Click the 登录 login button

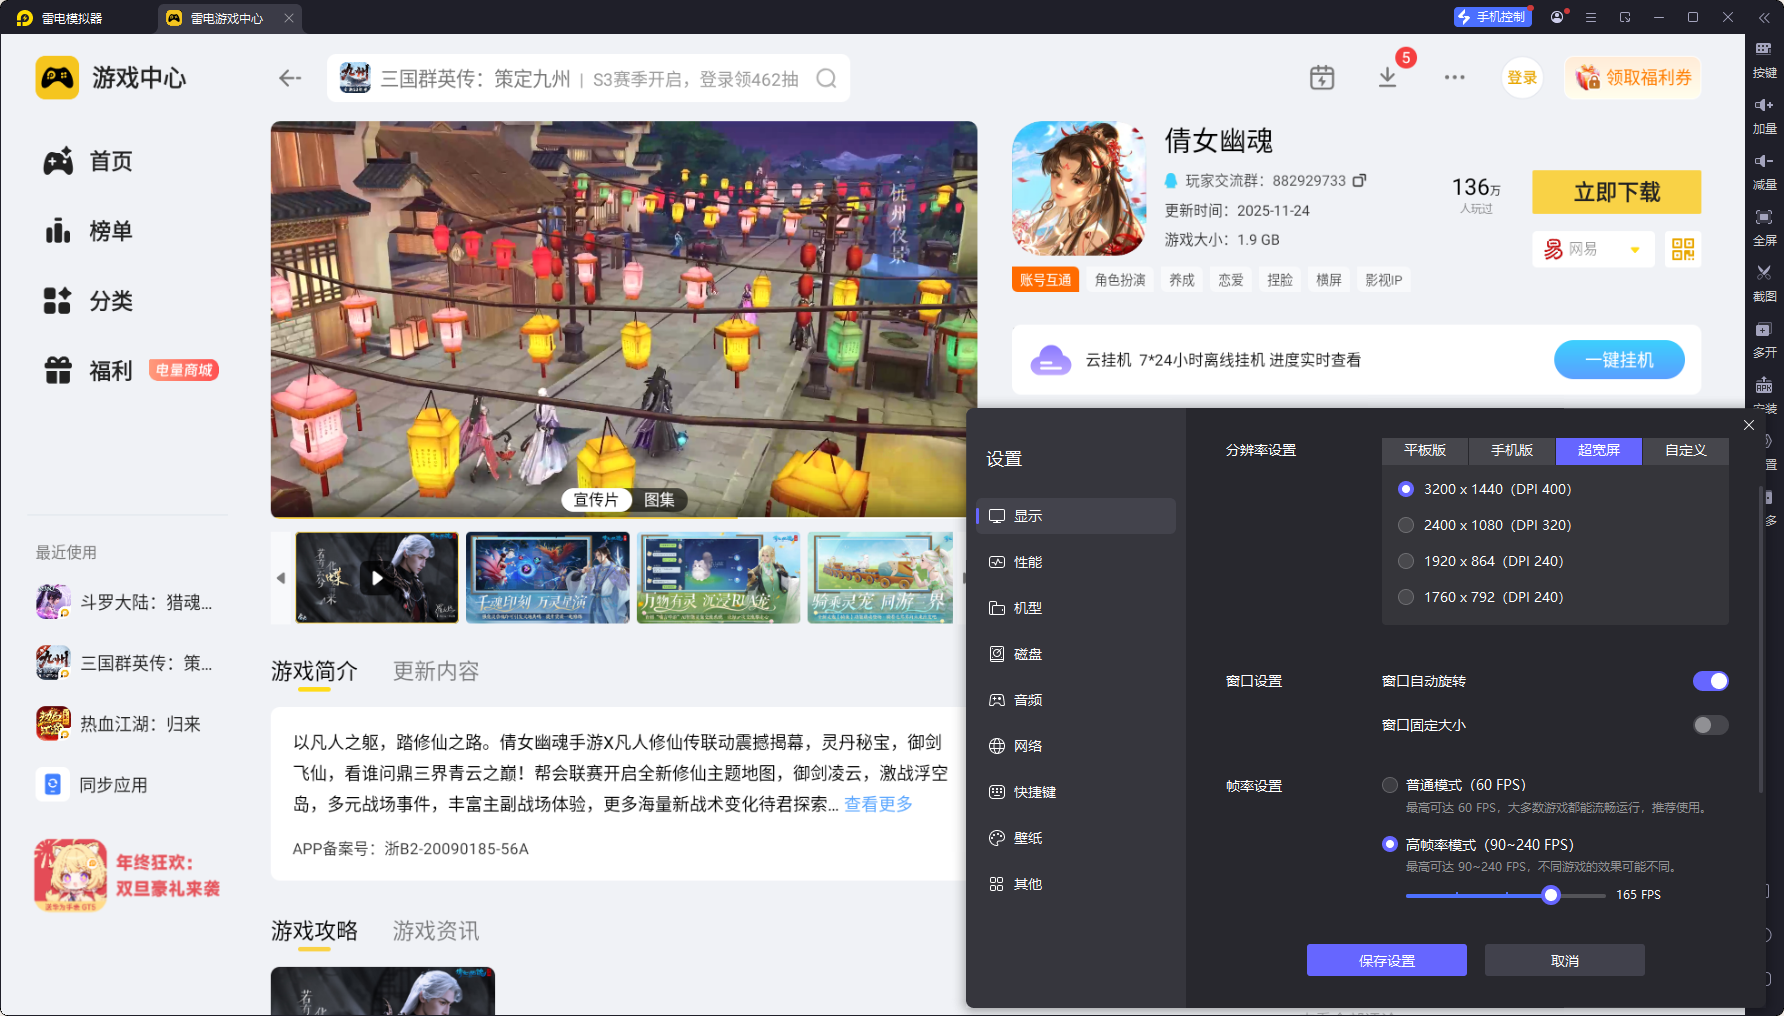1522,78
